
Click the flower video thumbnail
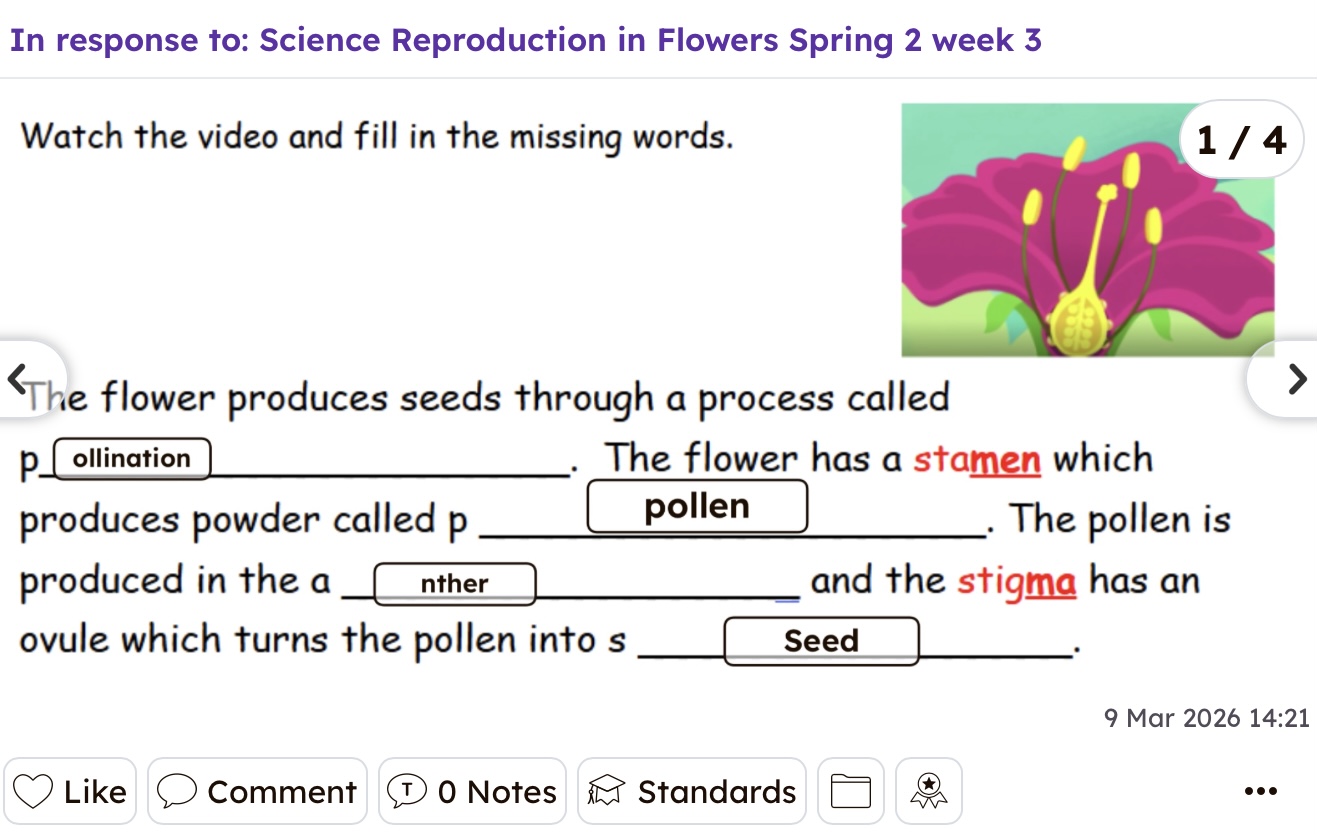coord(1087,231)
